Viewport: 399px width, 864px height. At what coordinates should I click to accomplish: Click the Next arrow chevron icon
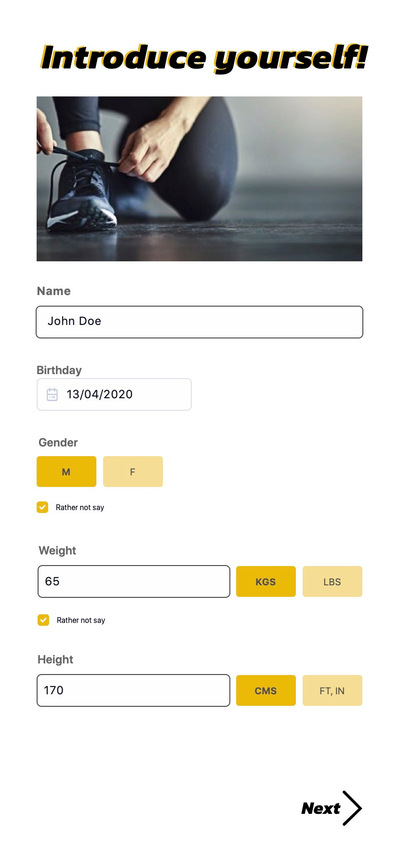(x=352, y=808)
